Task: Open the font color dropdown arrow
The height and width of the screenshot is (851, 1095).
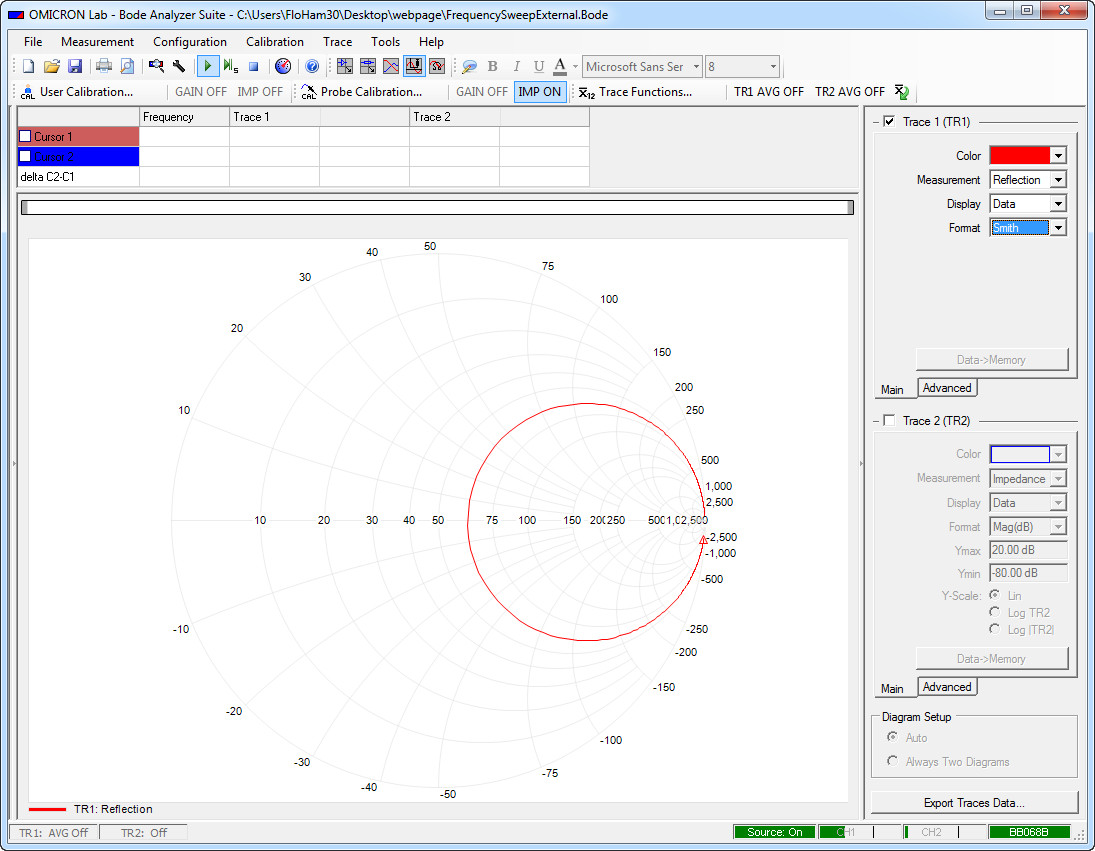Action: tap(575, 66)
